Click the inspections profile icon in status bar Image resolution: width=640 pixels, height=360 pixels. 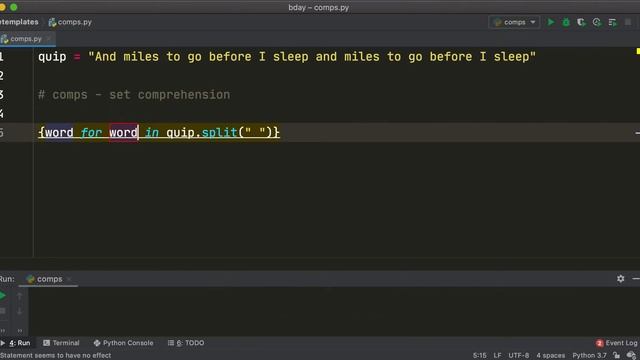(631, 356)
